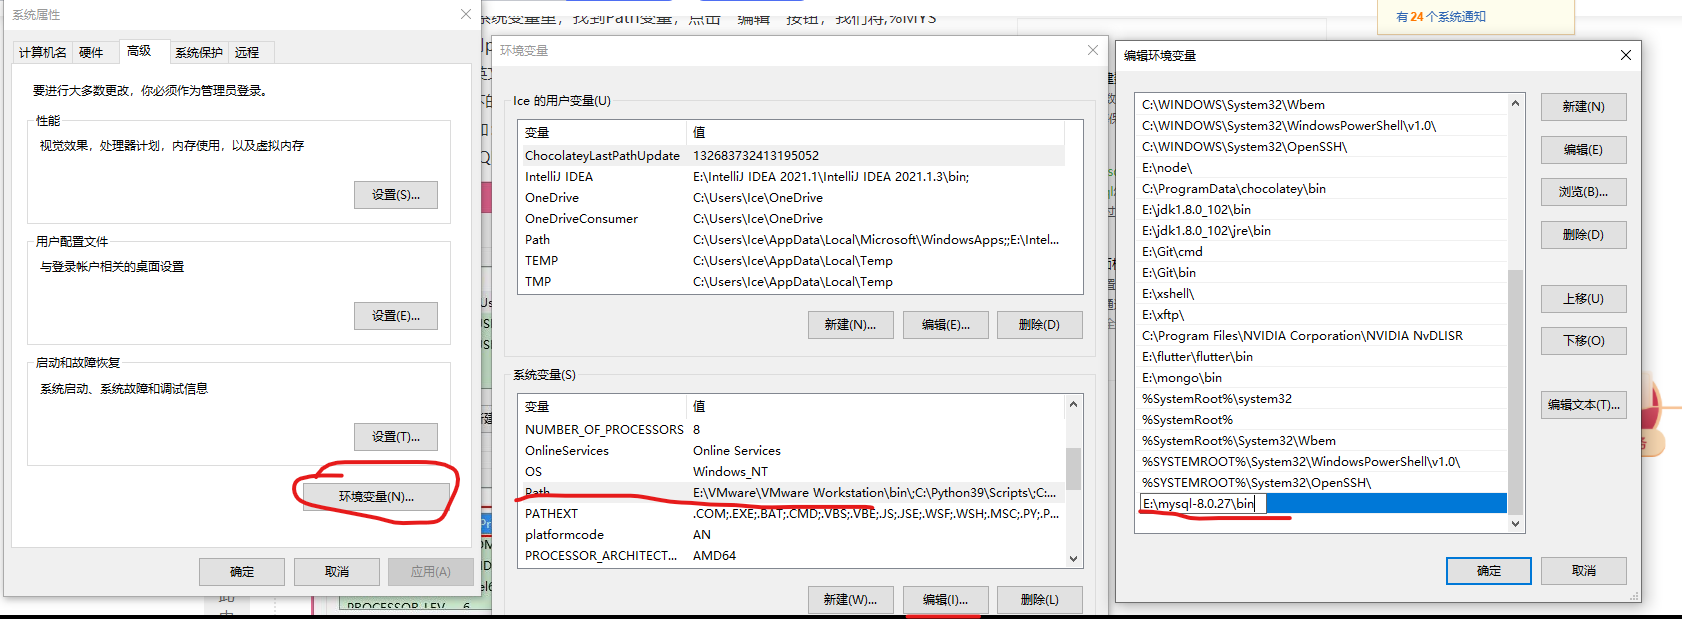Close the 编辑环境变量 dialog
The image size is (1682, 619).
tap(1625, 55)
